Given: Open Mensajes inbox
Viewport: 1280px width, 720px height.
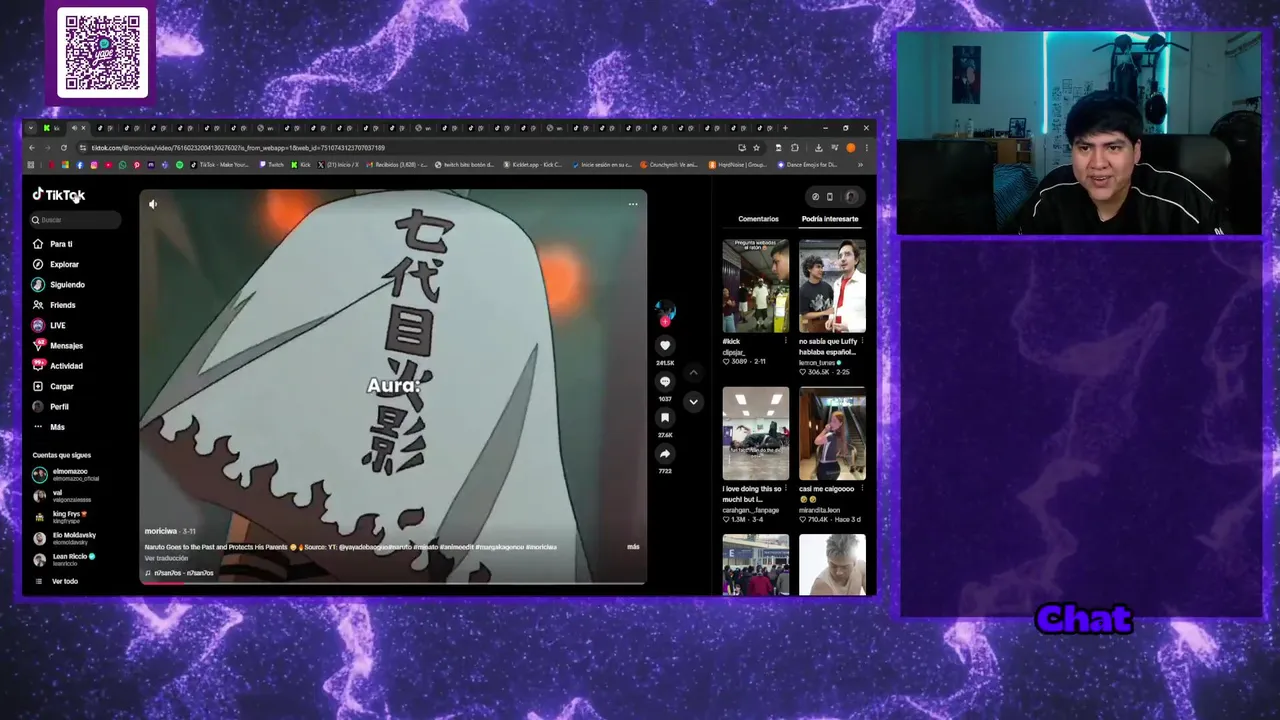Looking at the screenshot, I should (58, 346).
